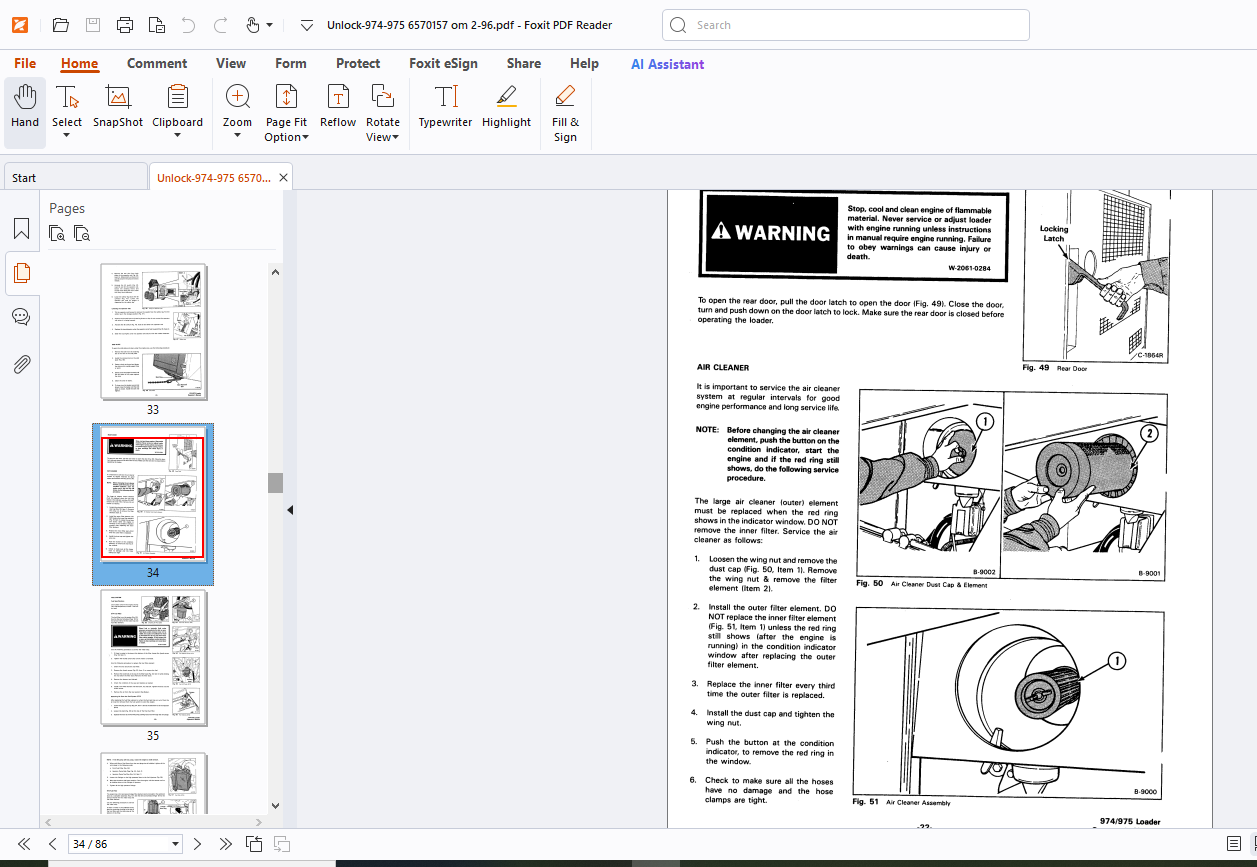Click the Search field

pos(846,25)
